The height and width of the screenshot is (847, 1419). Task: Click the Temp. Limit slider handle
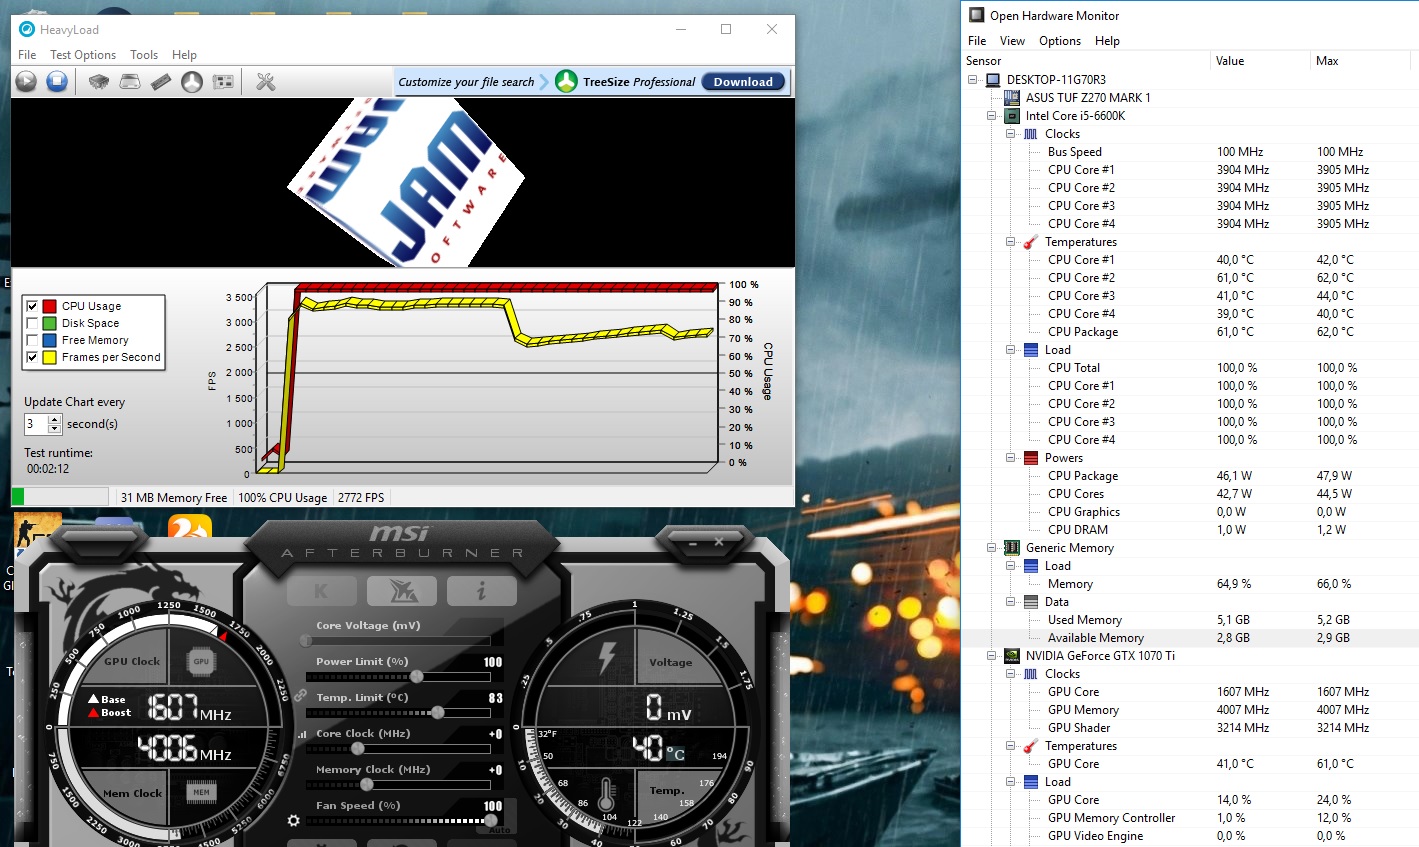437,713
